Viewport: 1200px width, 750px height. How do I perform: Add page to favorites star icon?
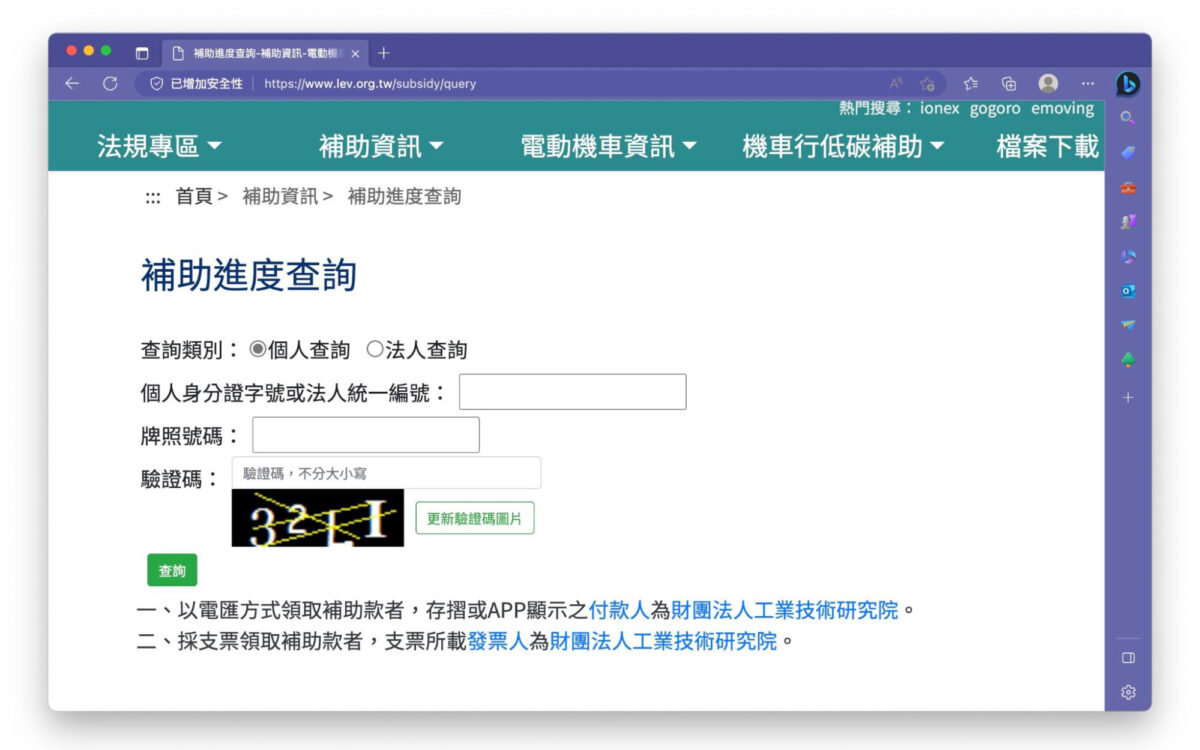point(928,84)
